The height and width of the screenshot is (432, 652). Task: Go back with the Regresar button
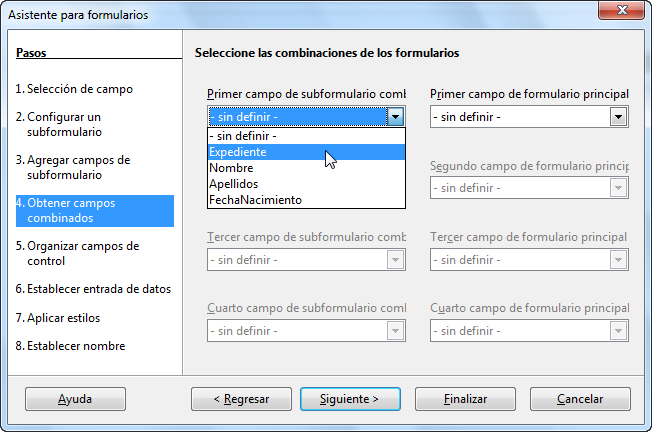point(241,399)
